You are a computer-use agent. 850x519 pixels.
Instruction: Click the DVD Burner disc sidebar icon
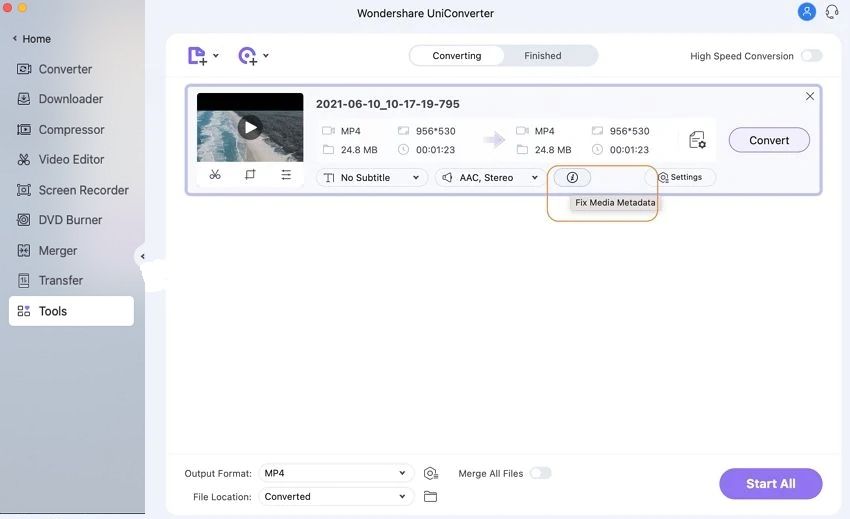tap(24, 220)
